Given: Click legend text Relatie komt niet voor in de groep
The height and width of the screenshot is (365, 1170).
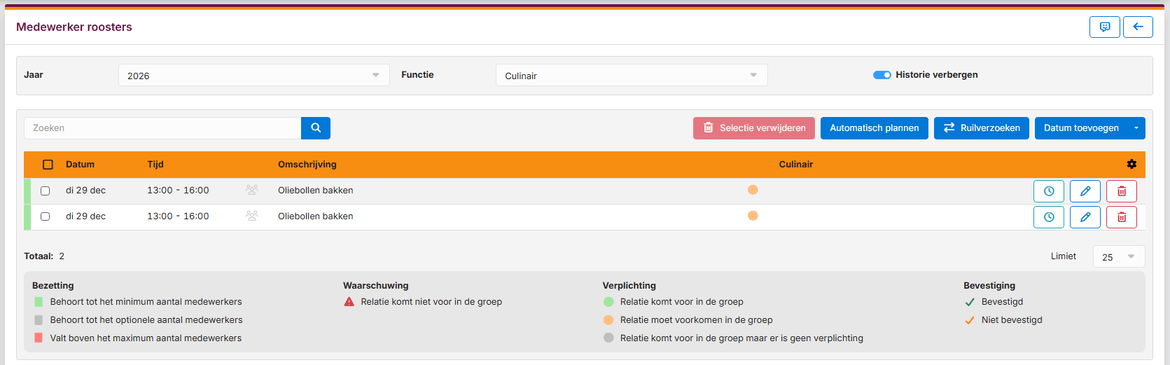Looking at the screenshot, I should [x=431, y=302].
